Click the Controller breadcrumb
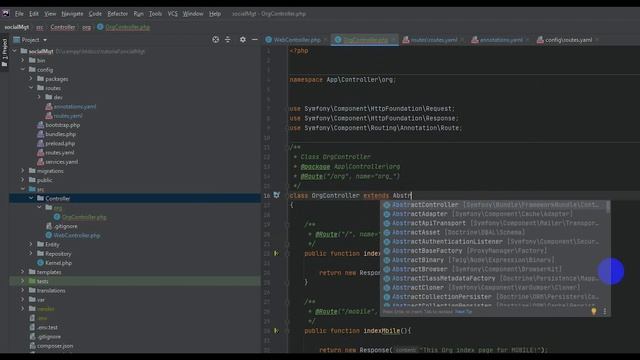Viewport: 640px width, 360px height. (x=62, y=27)
